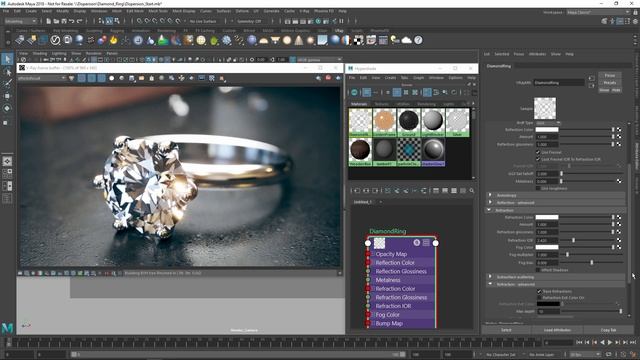Click the V-Ray sun and sky shelf icon
This screenshot has width=640, height=360.
[395, 40]
